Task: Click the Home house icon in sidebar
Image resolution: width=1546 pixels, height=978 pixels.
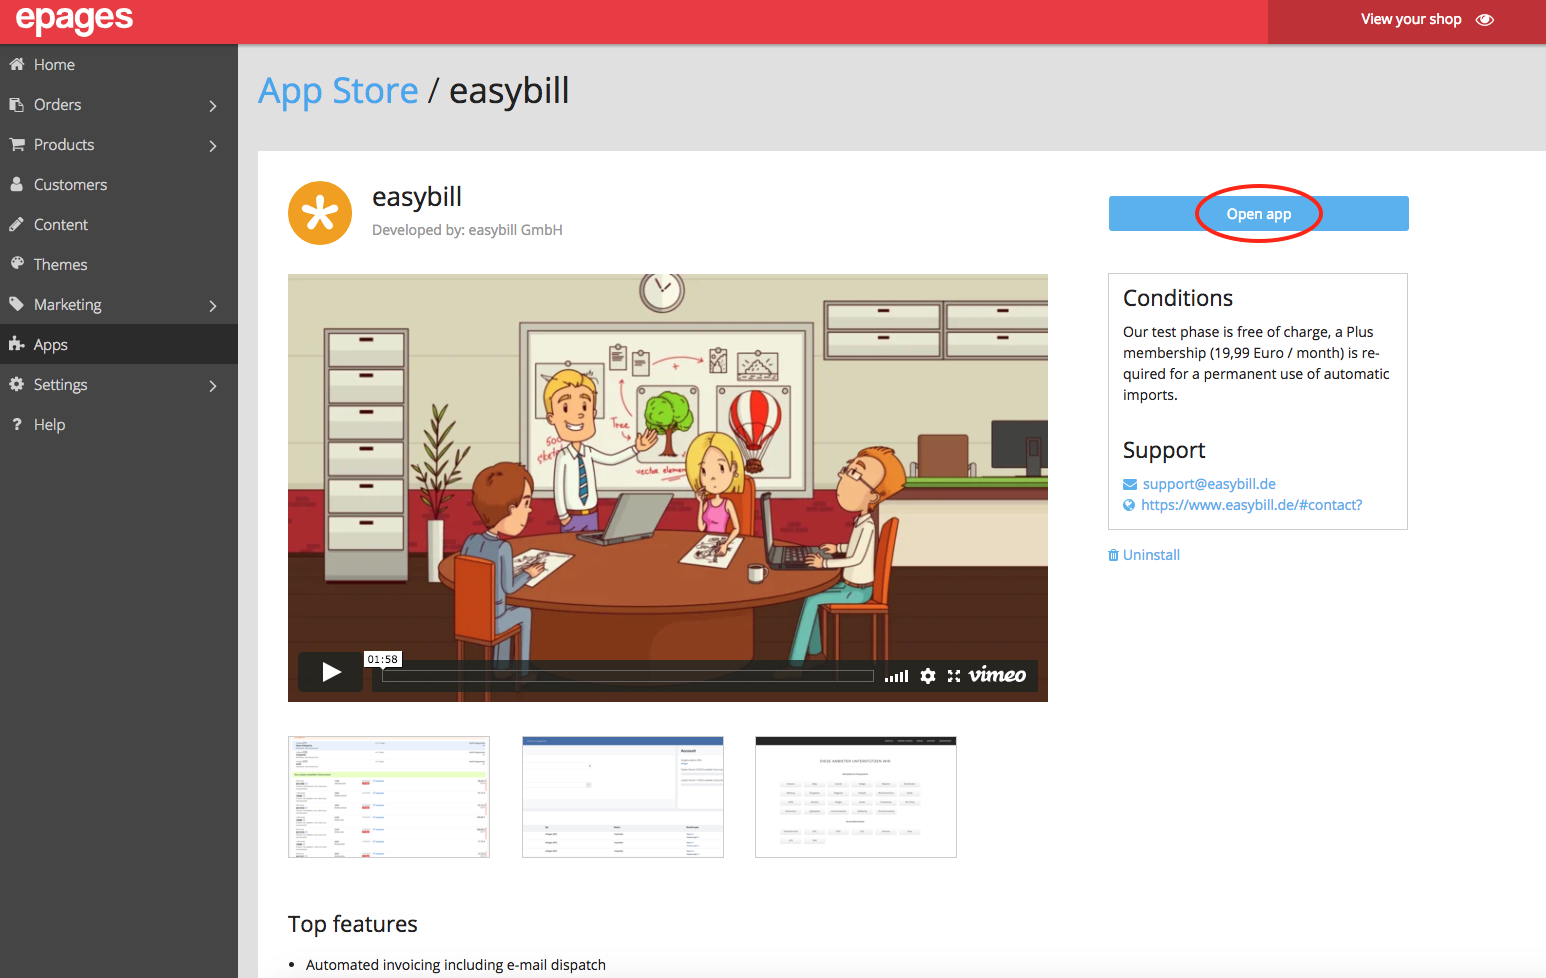Action: pos(16,64)
